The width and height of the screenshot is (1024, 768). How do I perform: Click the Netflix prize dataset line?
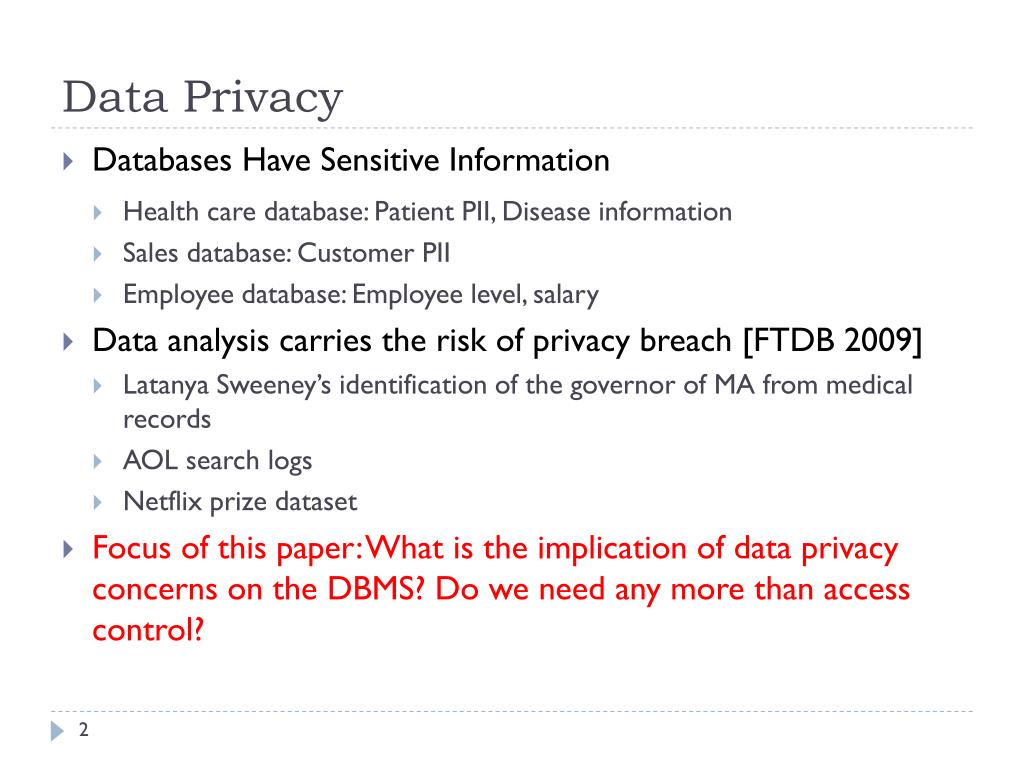click(240, 502)
